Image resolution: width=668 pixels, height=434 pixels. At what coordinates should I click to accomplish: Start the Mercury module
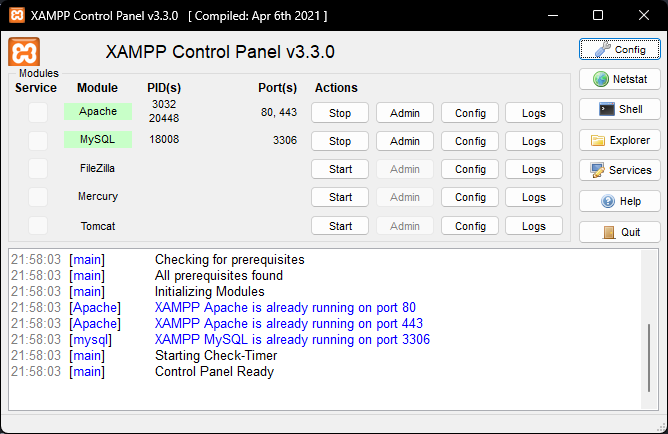tap(340, 197)
